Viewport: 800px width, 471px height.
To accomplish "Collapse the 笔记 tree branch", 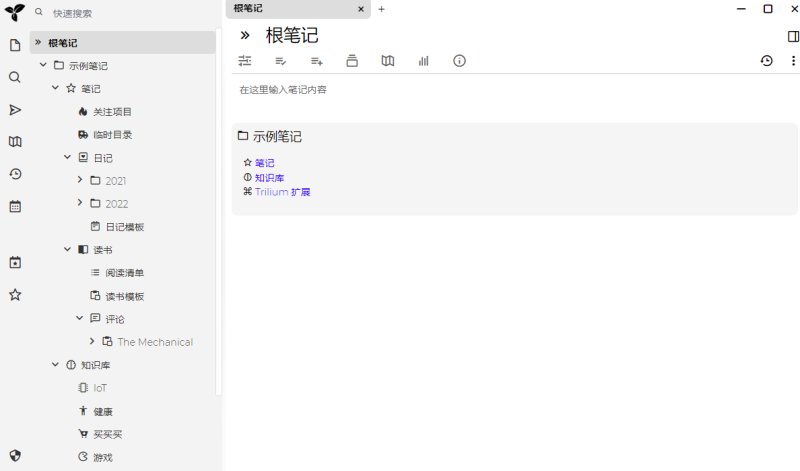I will point(56,88).
